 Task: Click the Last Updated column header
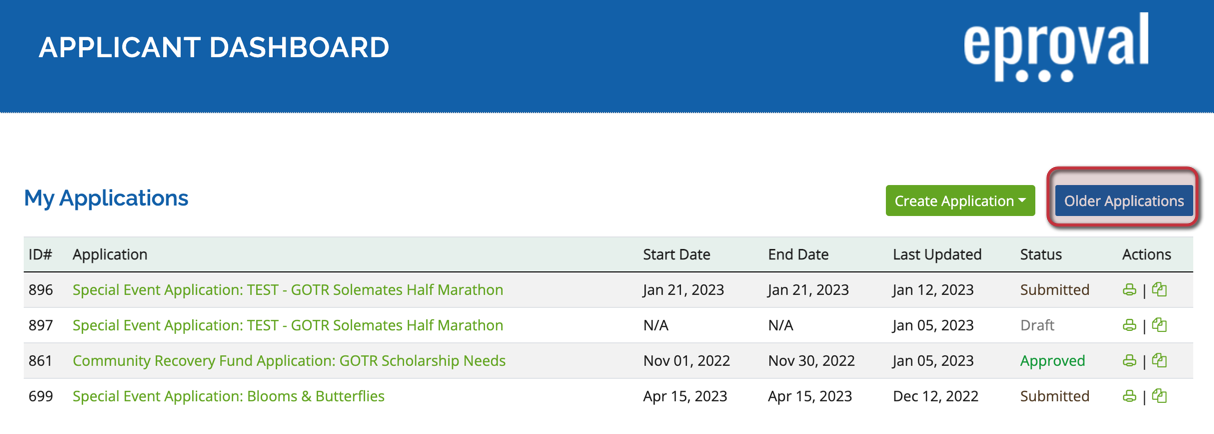point(937,254)
